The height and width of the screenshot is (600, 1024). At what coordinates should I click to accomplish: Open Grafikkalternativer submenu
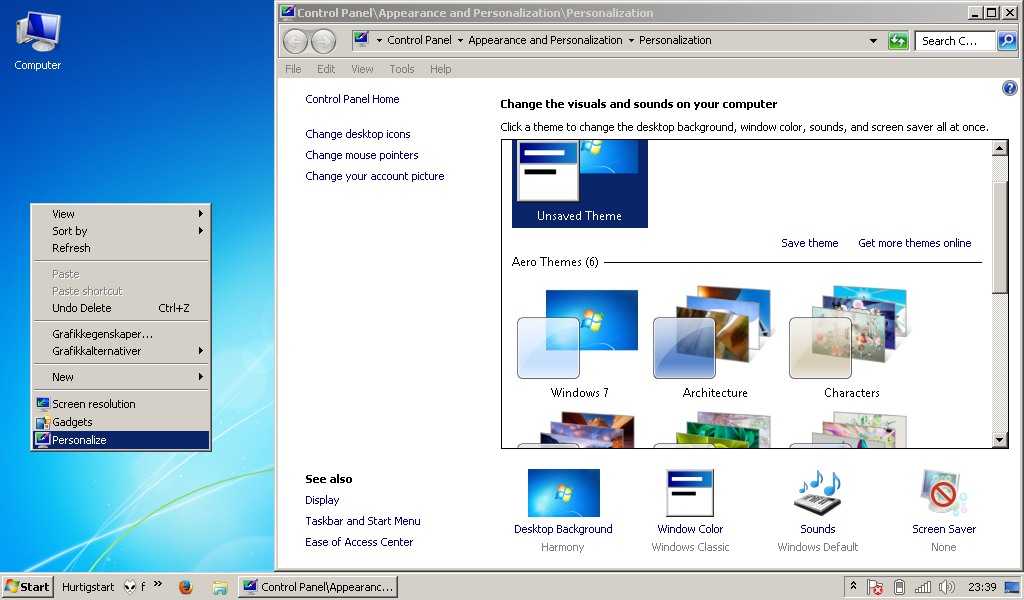tap(121, 351)
